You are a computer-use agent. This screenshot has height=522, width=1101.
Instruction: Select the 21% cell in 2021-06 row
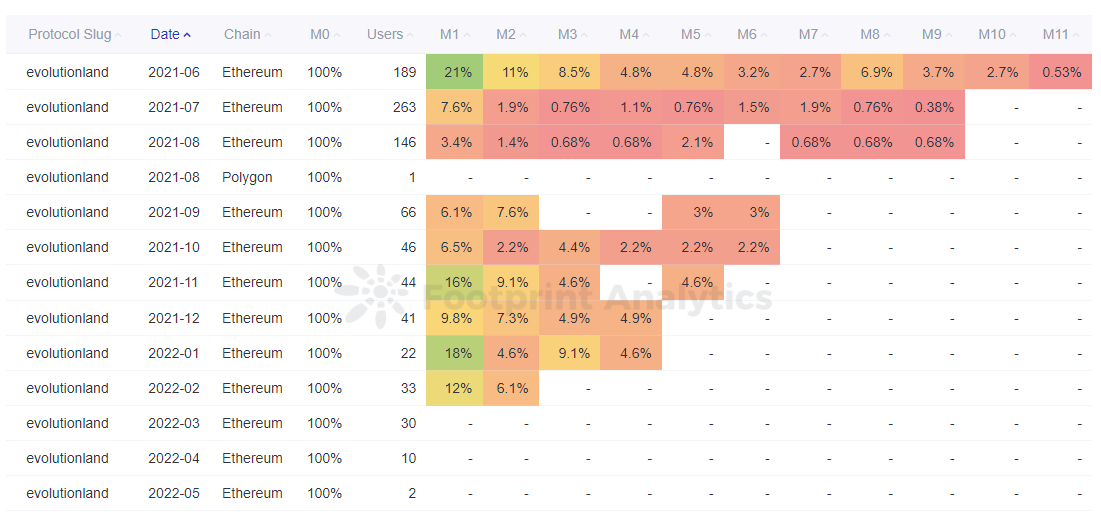pyautogui.click(x=455, y=72)
